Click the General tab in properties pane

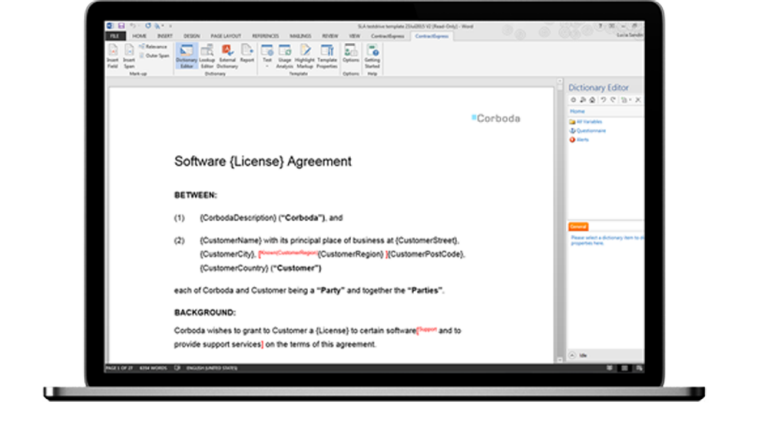[x=577, y=227]
